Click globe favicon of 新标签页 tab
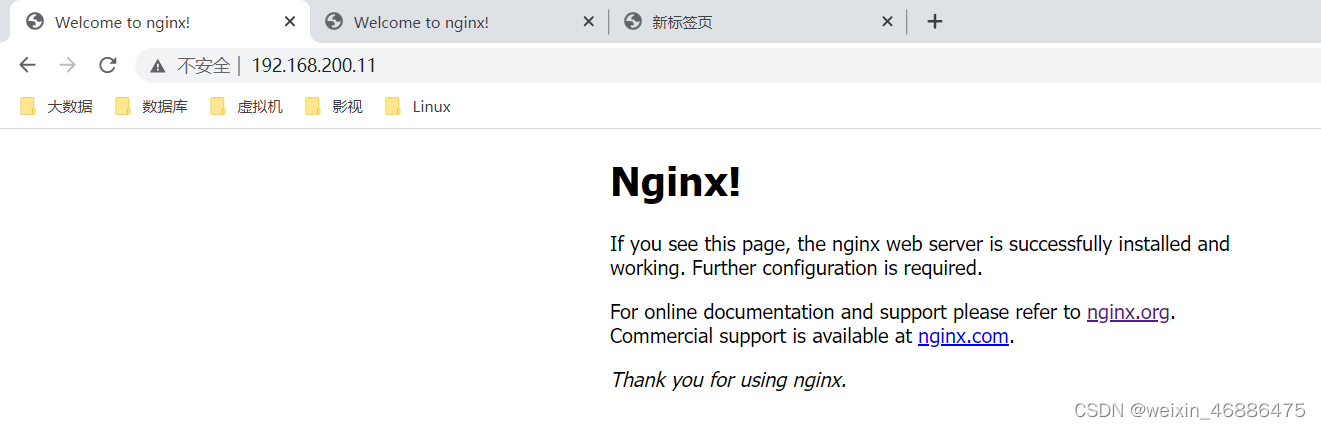The width and height of the screenshot is (1321, 429). (632, 22)
